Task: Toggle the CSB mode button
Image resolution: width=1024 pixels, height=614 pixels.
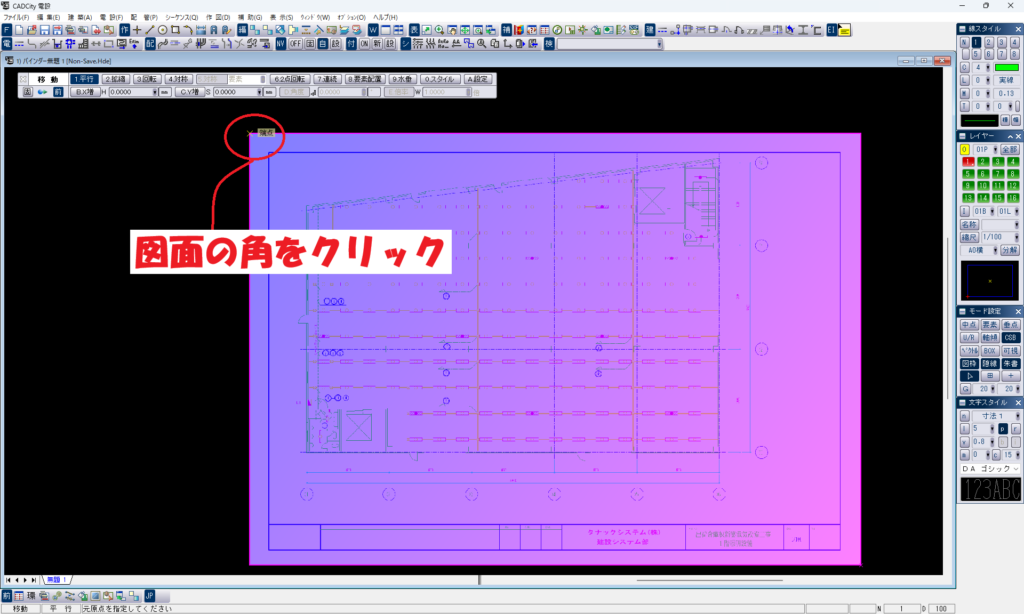Action: [x=1010, y=338]
